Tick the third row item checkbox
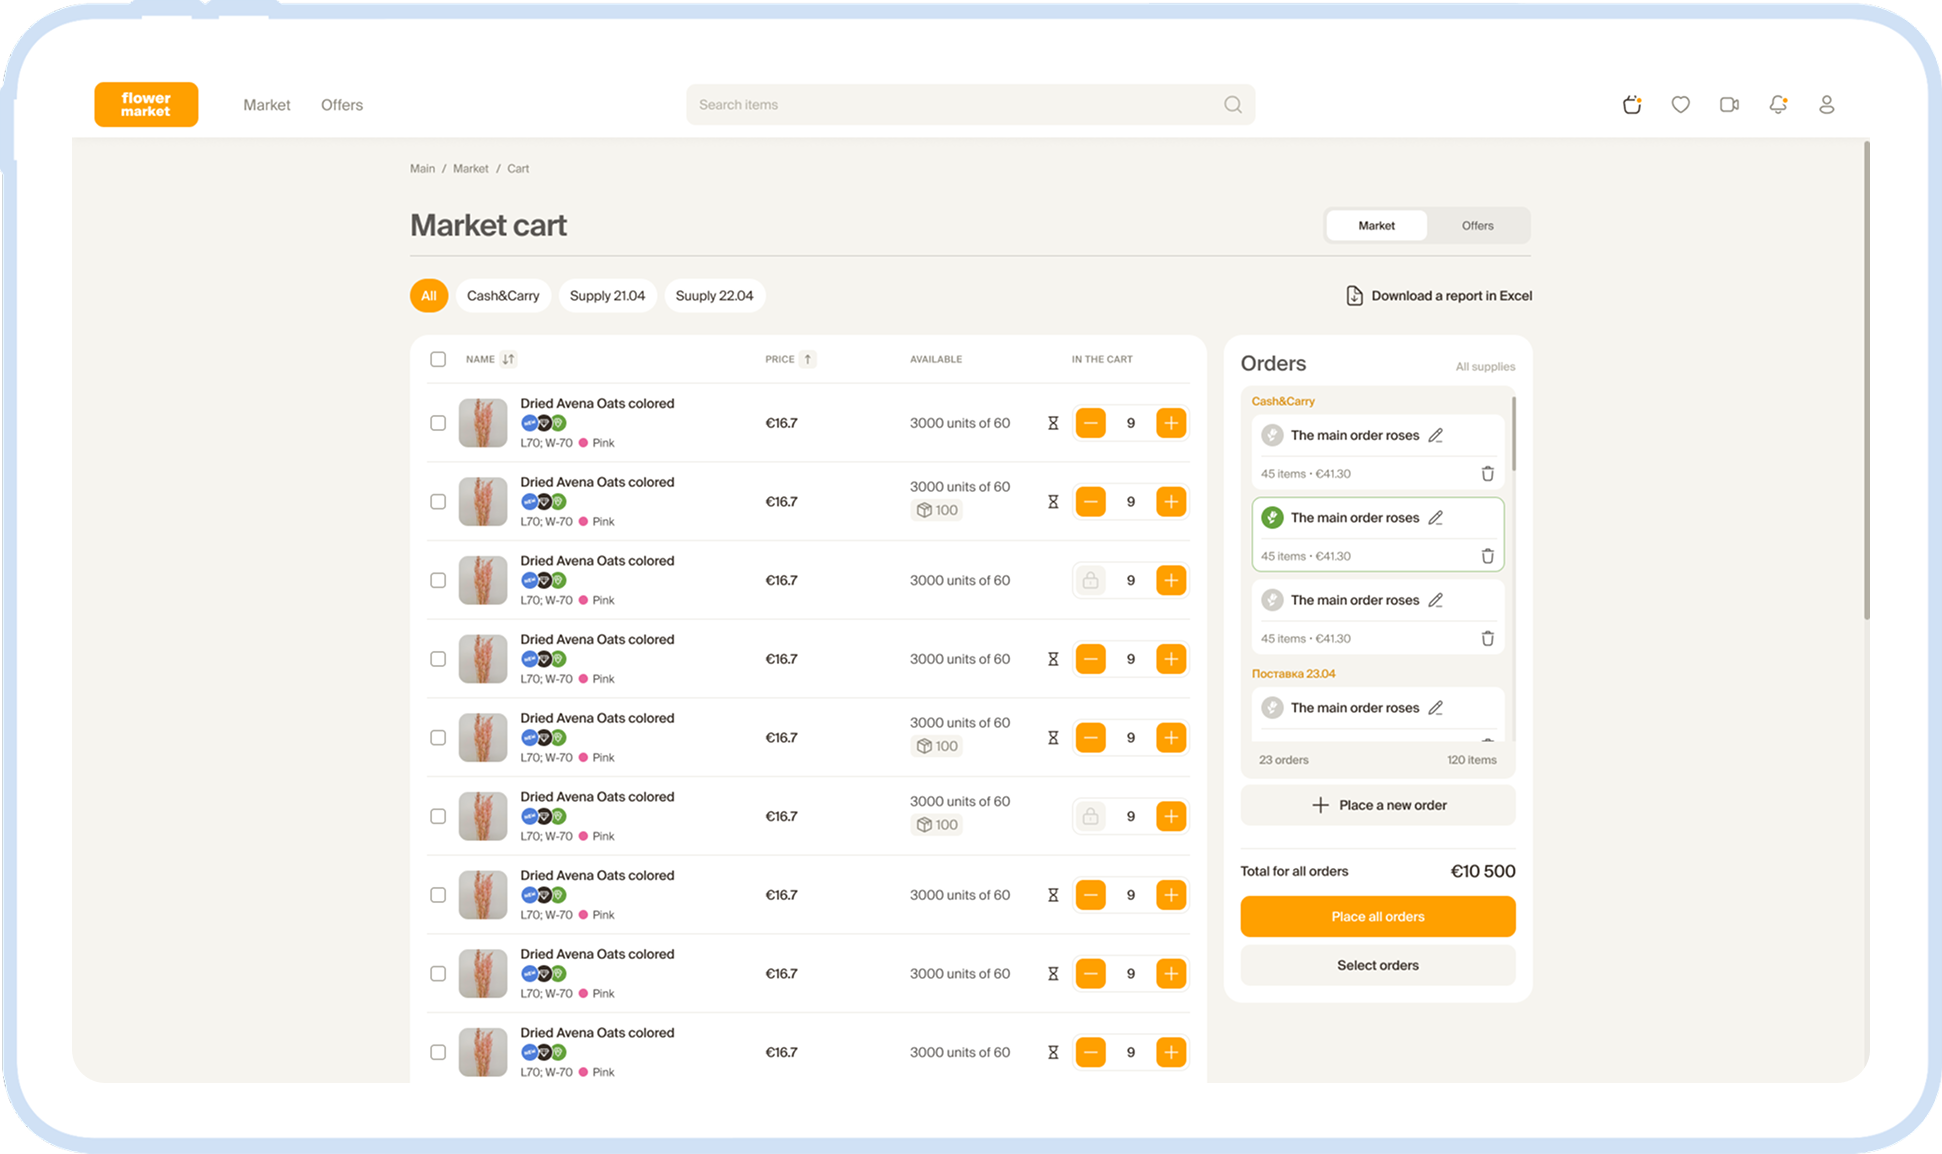 click(438, 580)
